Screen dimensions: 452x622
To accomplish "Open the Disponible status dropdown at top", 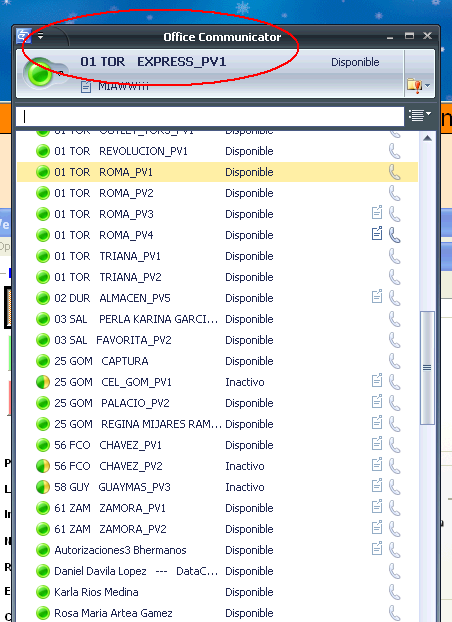I will tap(355, 62).
